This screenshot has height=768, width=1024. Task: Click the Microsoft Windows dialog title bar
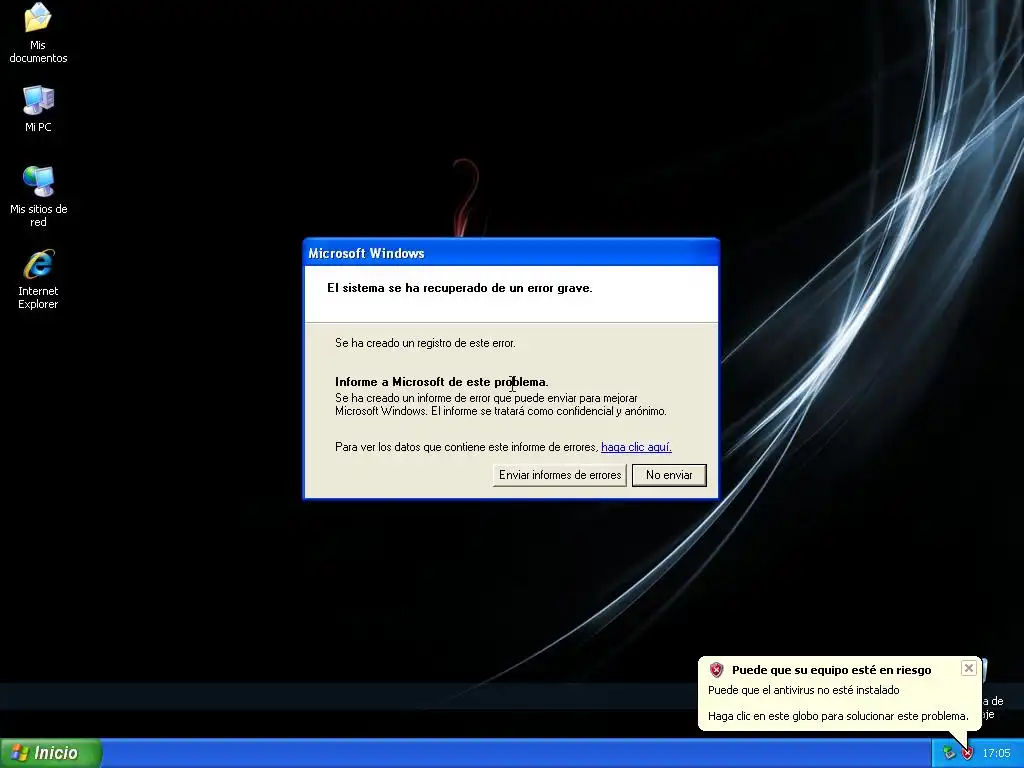511,253
